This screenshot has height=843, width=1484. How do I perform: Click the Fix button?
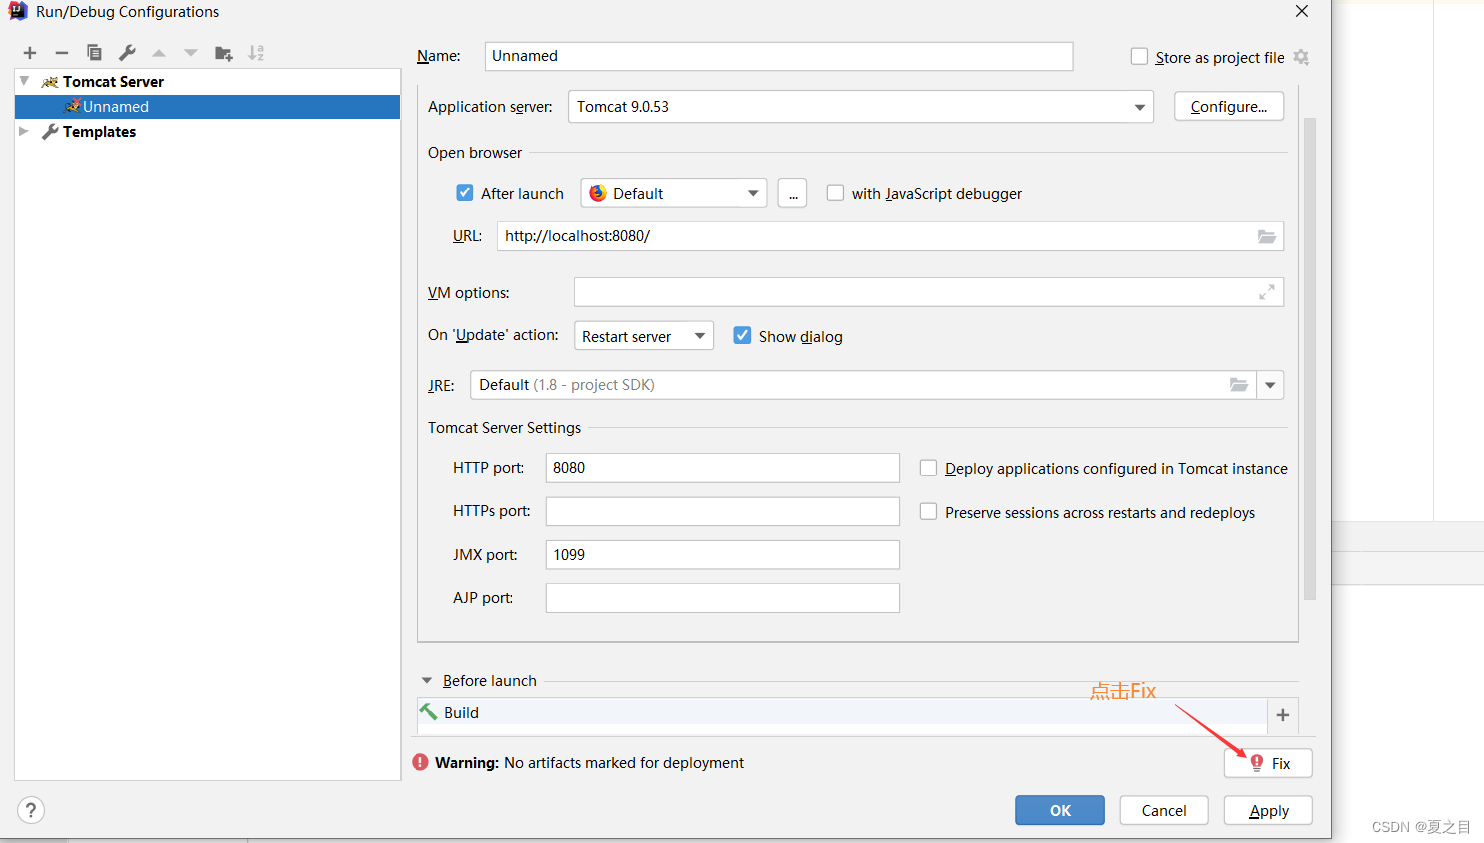coord(1268,763)
